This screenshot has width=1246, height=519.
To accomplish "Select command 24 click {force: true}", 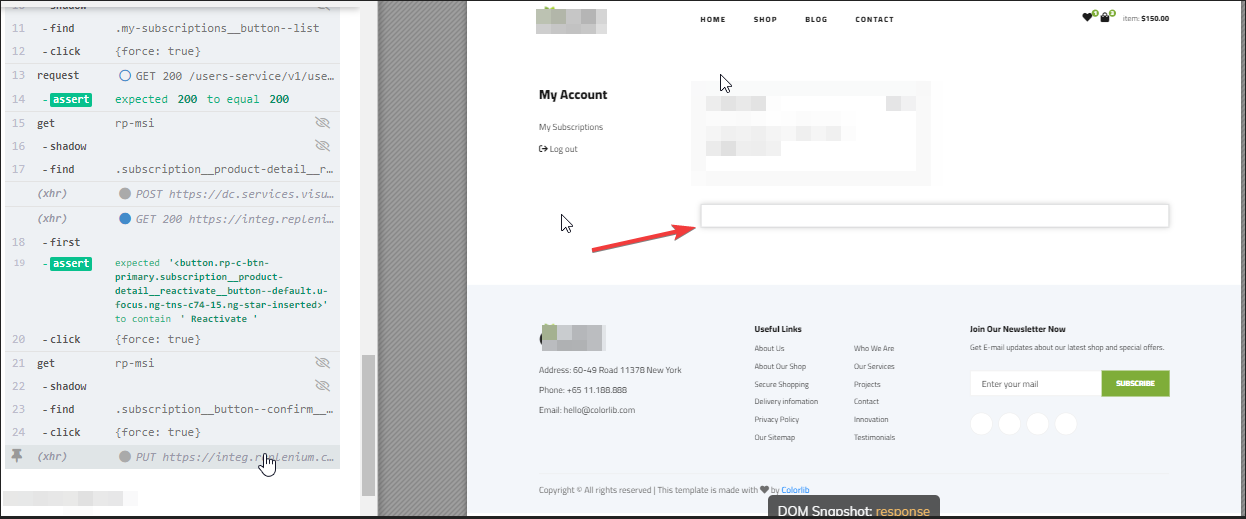I will click(x=172, y=432).
